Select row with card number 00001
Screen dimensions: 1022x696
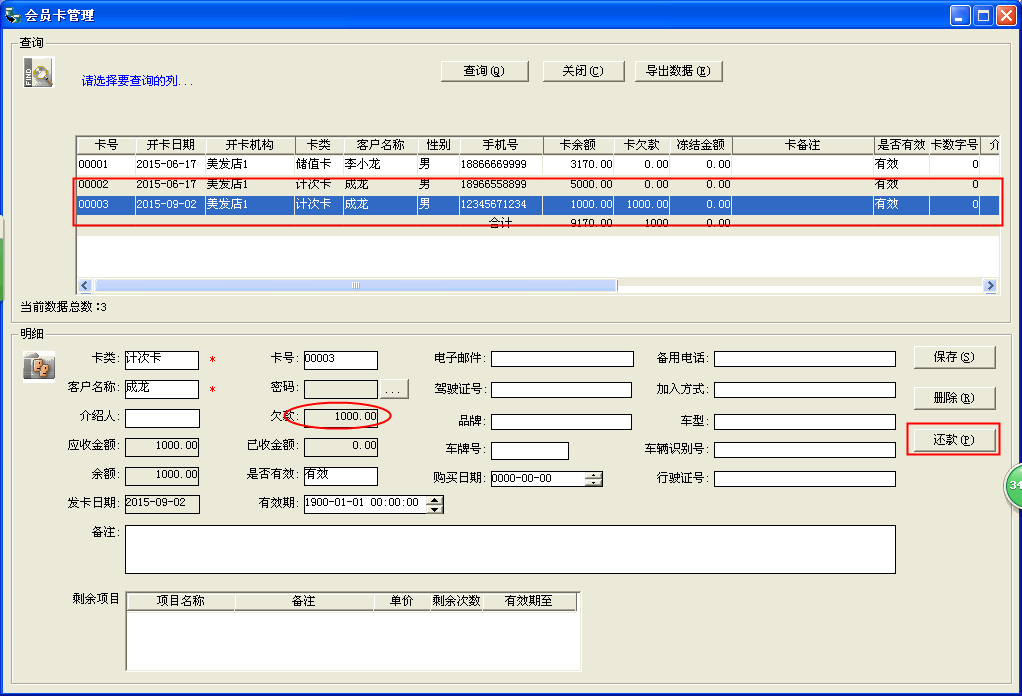[x=538, y=164]
